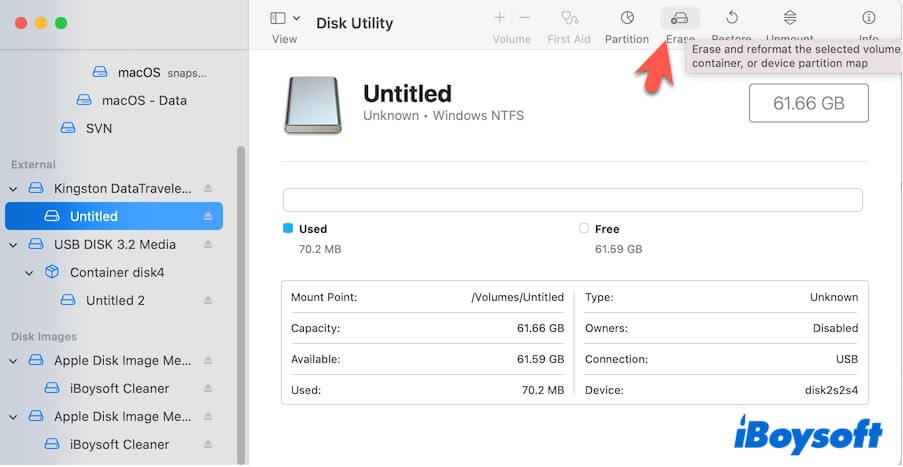Click the blue Used legend swatch
The image size is (903, 467).
click(288, 228)
